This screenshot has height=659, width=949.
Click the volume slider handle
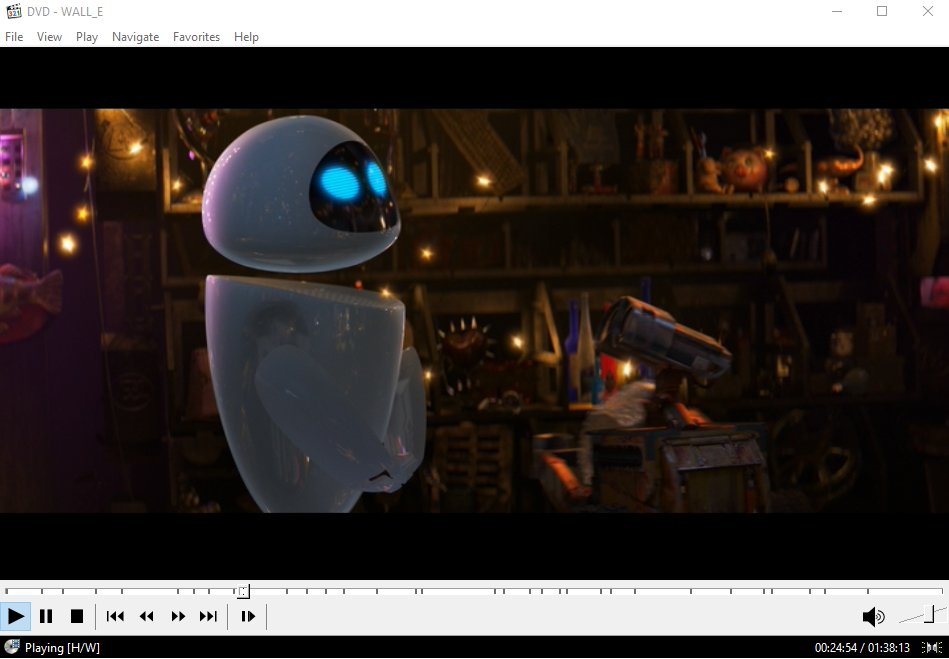pyautogui.click(x=930, y=614)
